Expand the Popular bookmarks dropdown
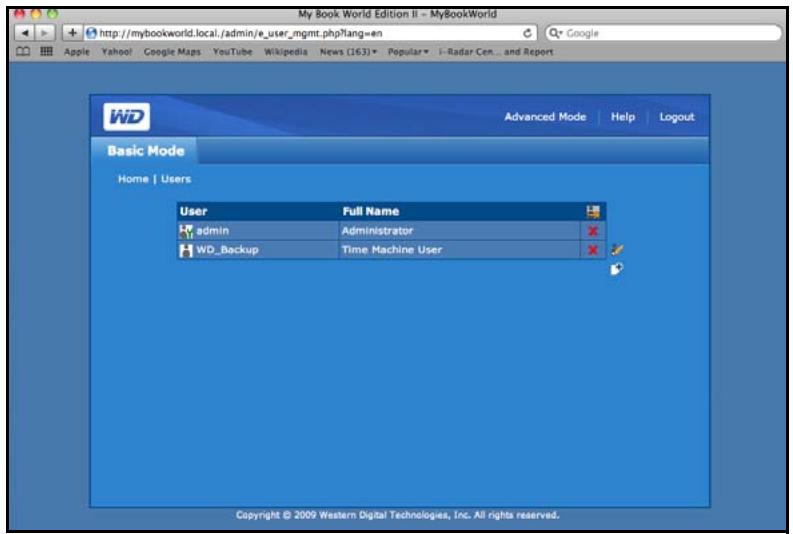Image resolution: width=793 pixels, height=534 pixels. [x=408, y=52]
